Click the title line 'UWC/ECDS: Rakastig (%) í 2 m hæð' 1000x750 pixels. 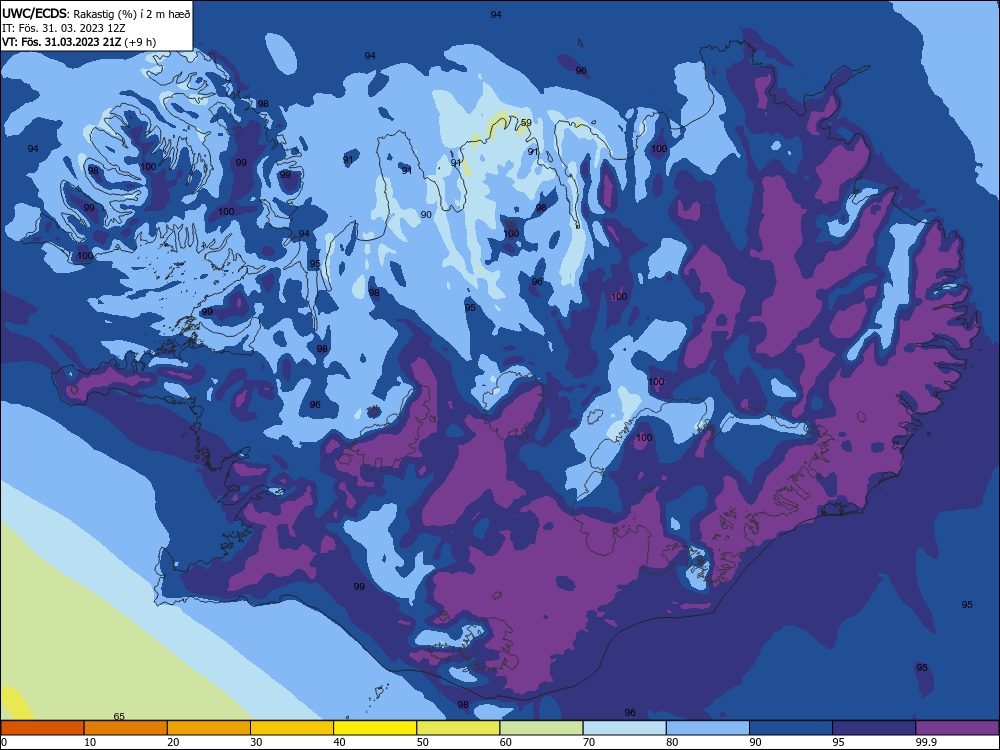[96, 14]
